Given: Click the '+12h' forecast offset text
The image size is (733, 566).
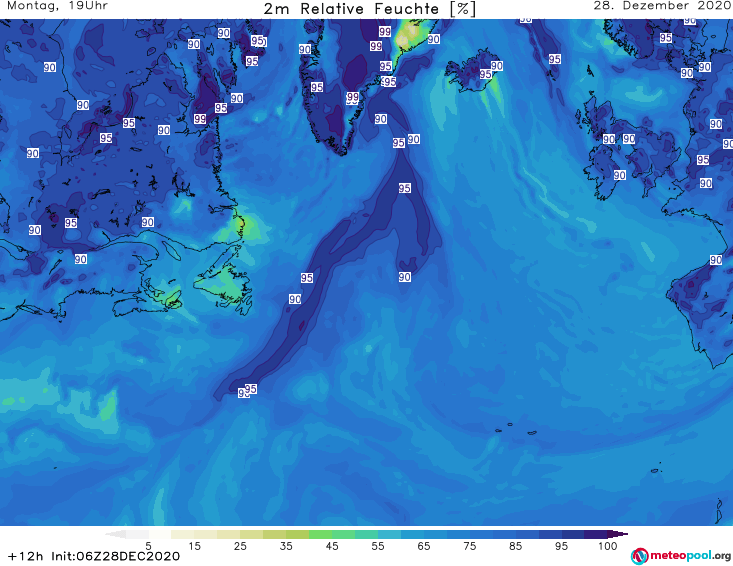Looking at the screenshot, I should [x=26, y=556].
